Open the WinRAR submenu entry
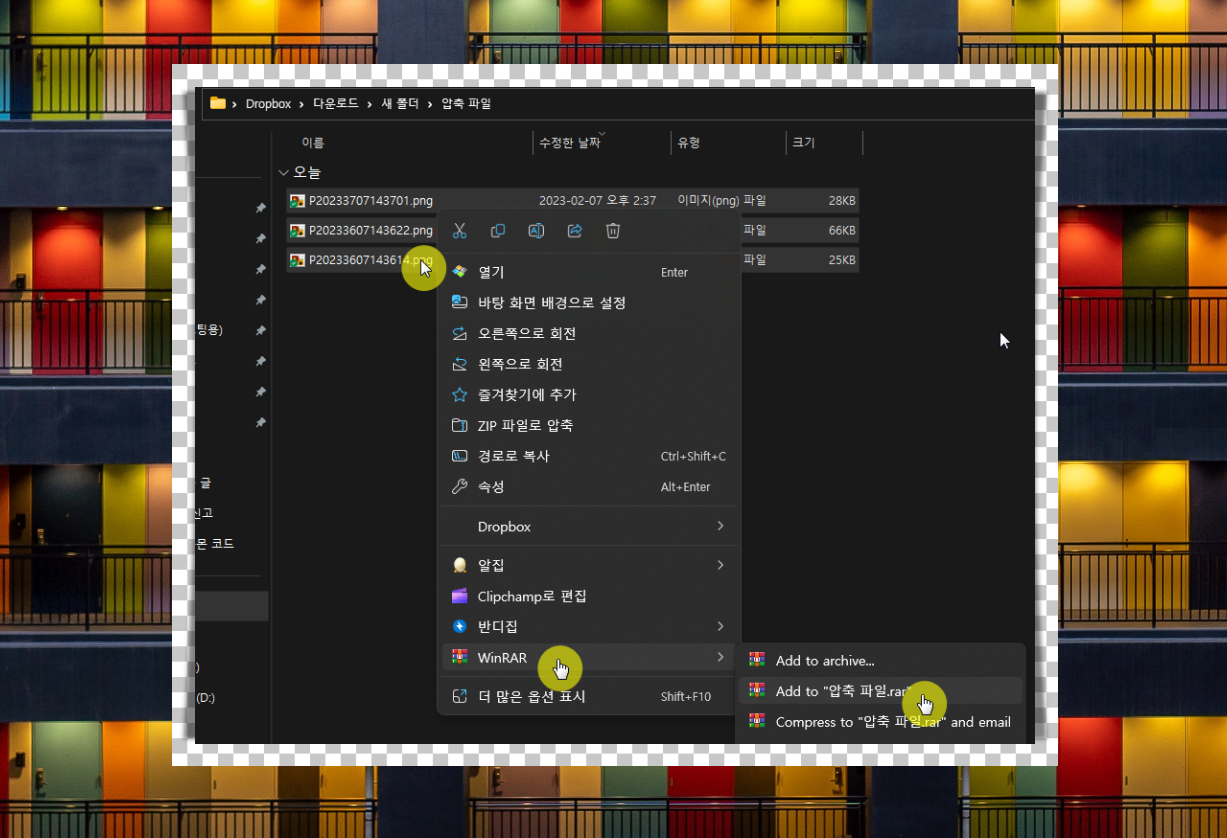The image size is (1227, 838). (589, 657)
